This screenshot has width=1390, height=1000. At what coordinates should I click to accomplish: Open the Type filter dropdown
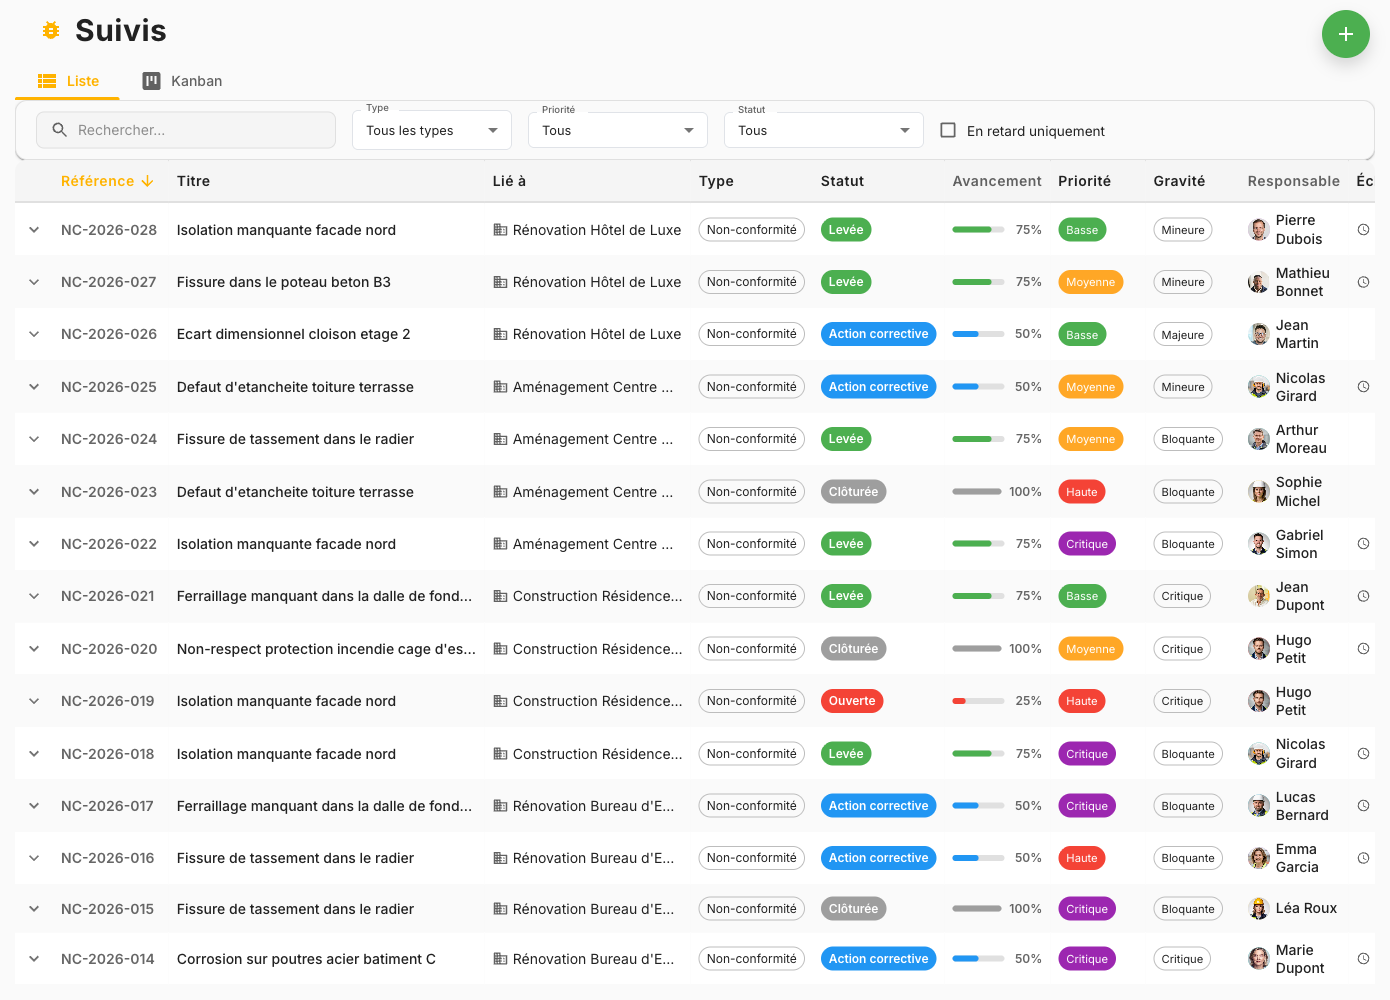(431, 130)
